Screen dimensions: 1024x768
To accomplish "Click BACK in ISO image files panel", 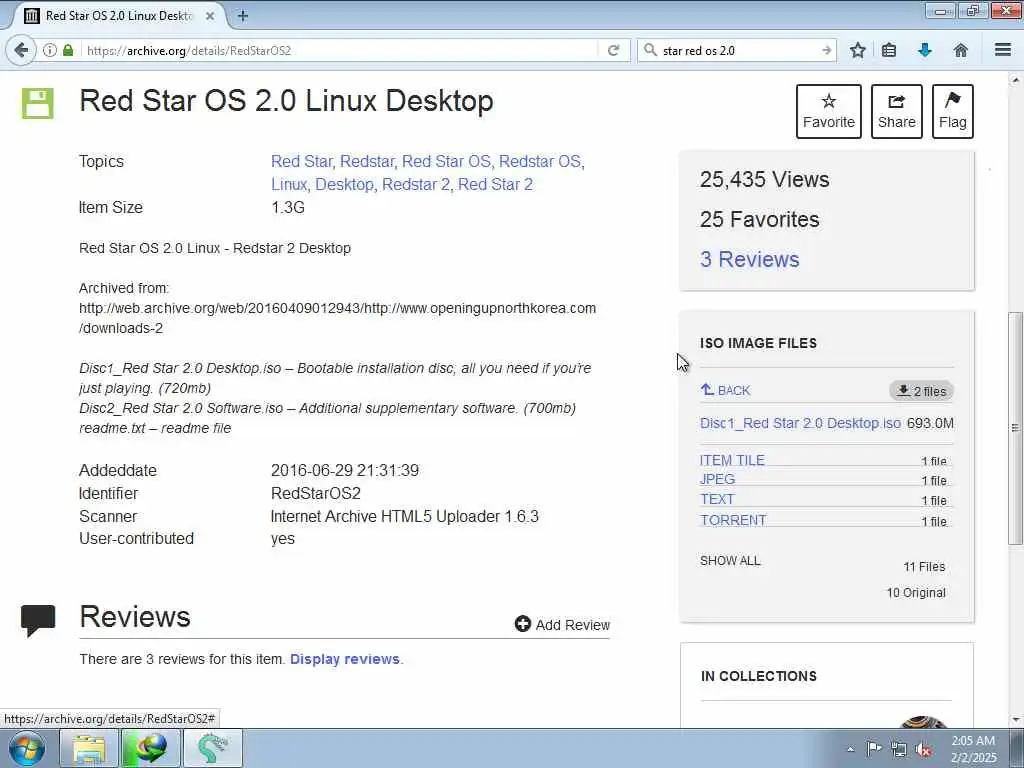I will click(726, 390).
